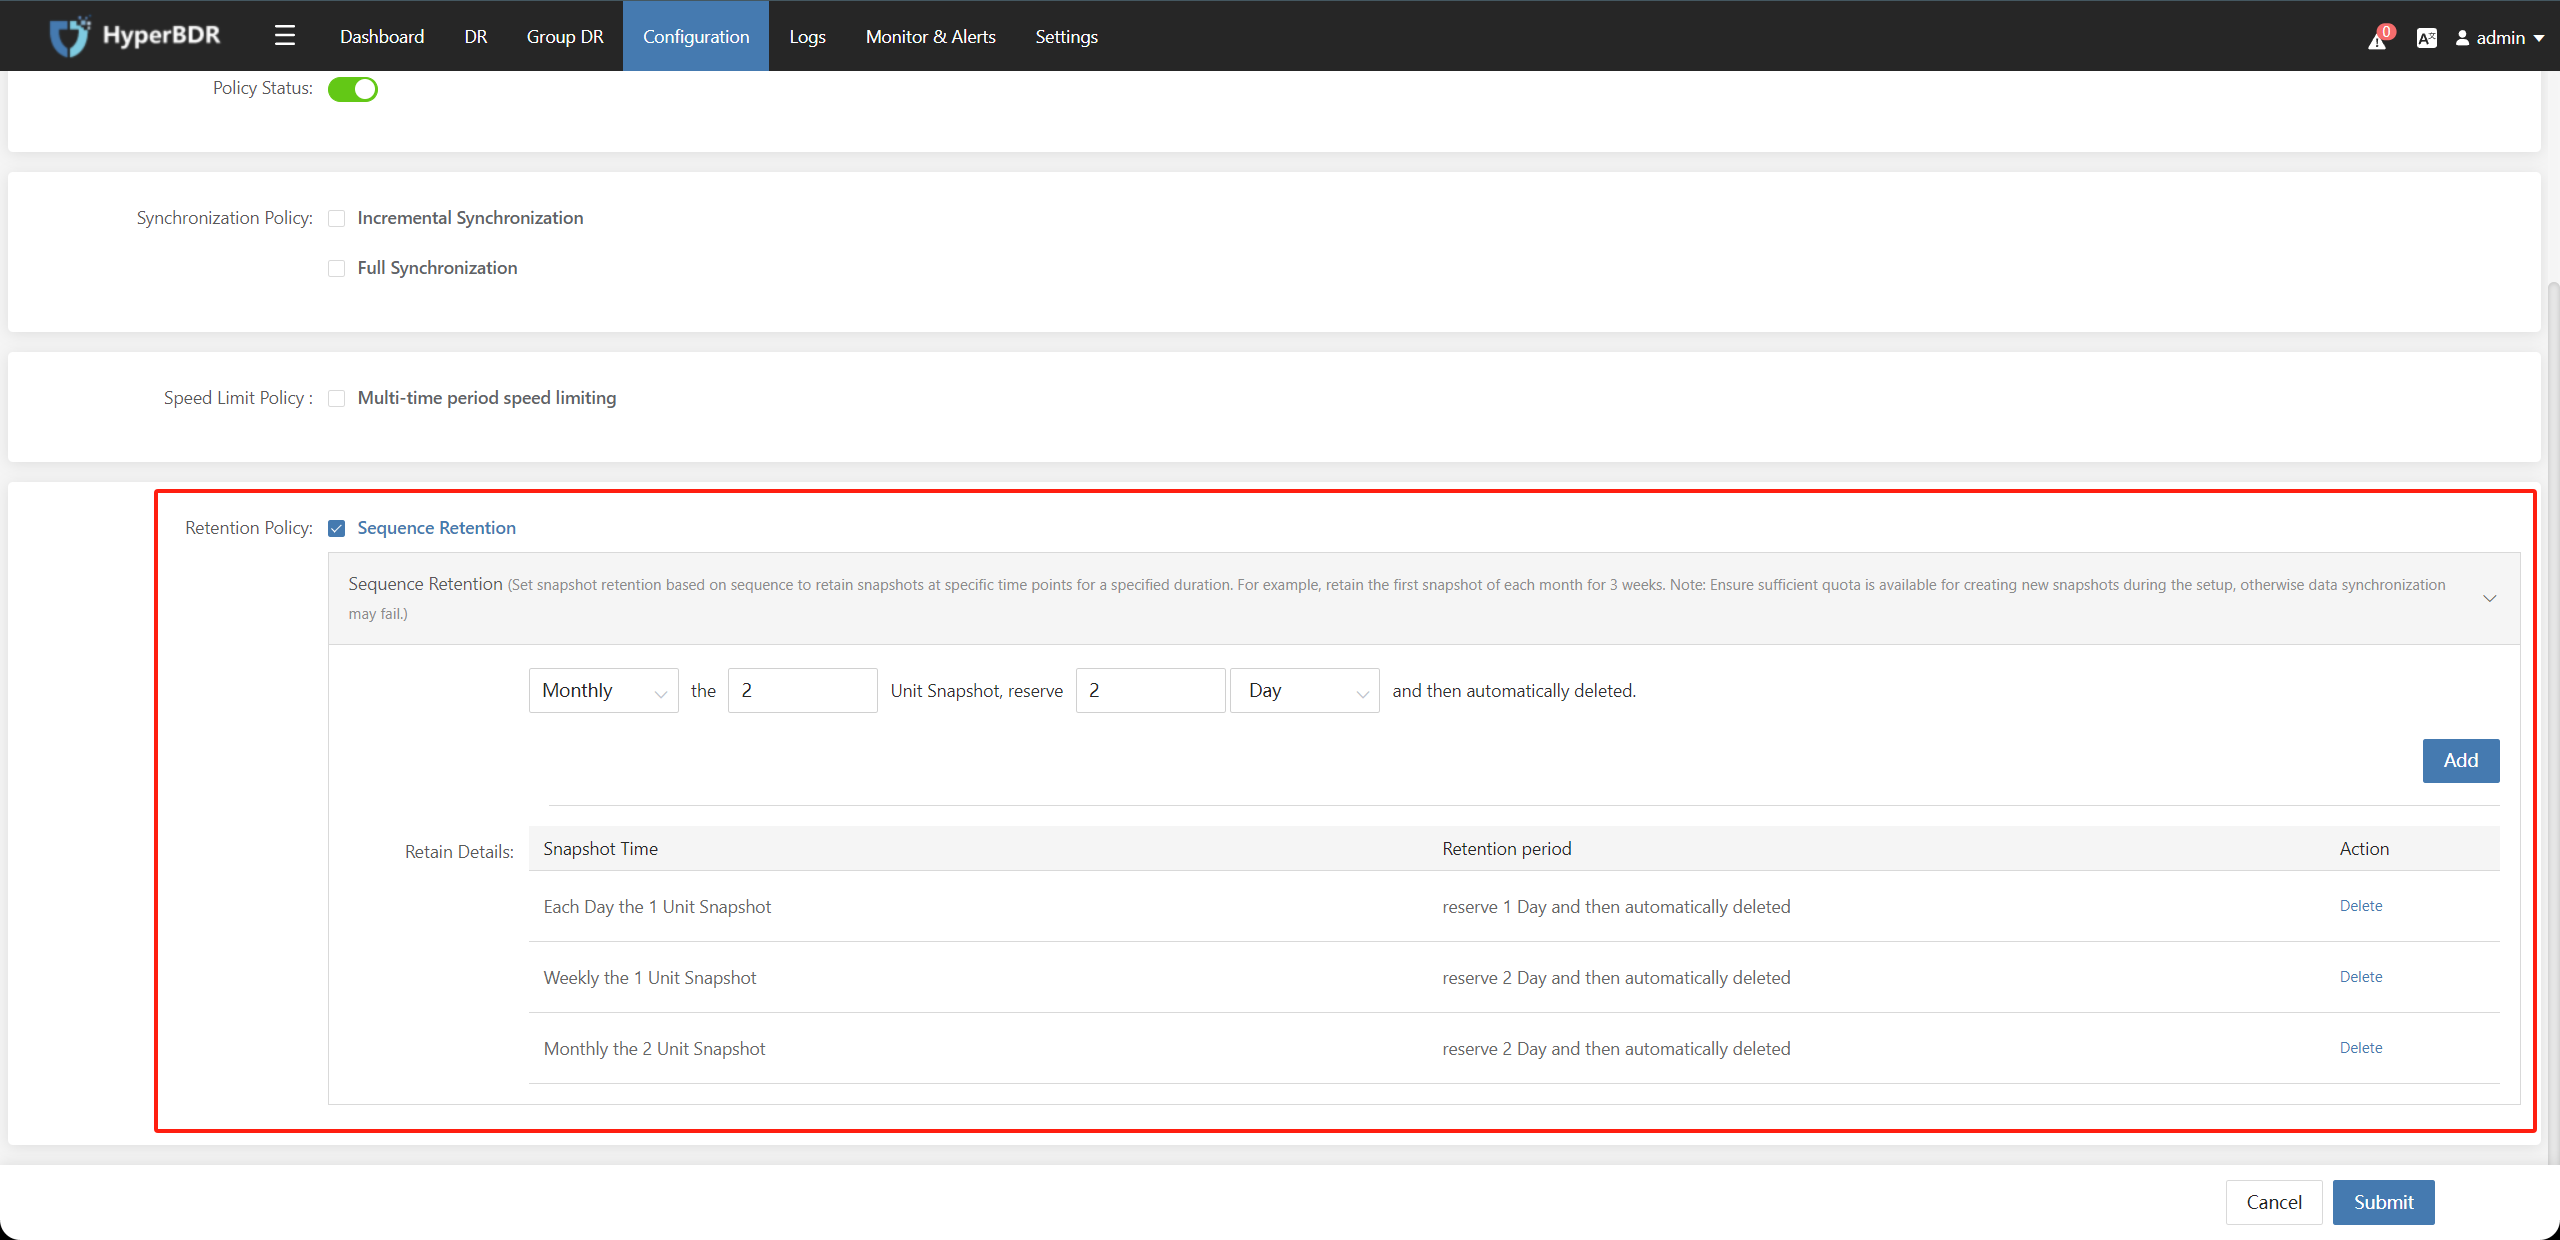The width and height of the screenshot is (2560, 1240).
Task: Check Multi-time period speed limiting
Action: click(337, 398)
